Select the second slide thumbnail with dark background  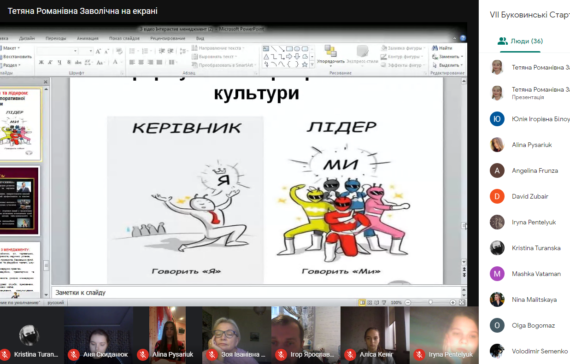(20, 201)
